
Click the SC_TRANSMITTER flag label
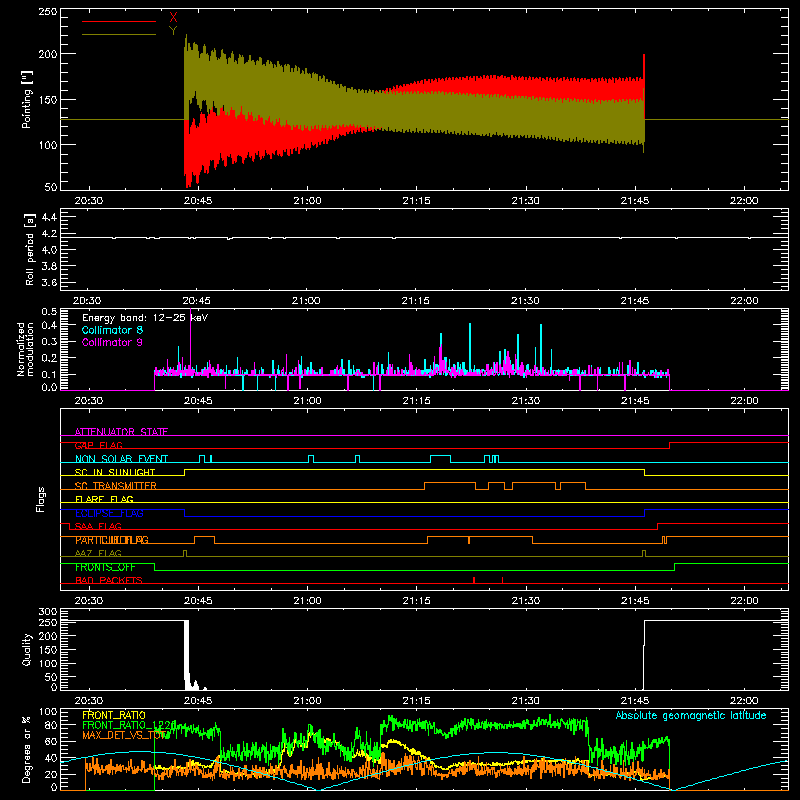116,486
